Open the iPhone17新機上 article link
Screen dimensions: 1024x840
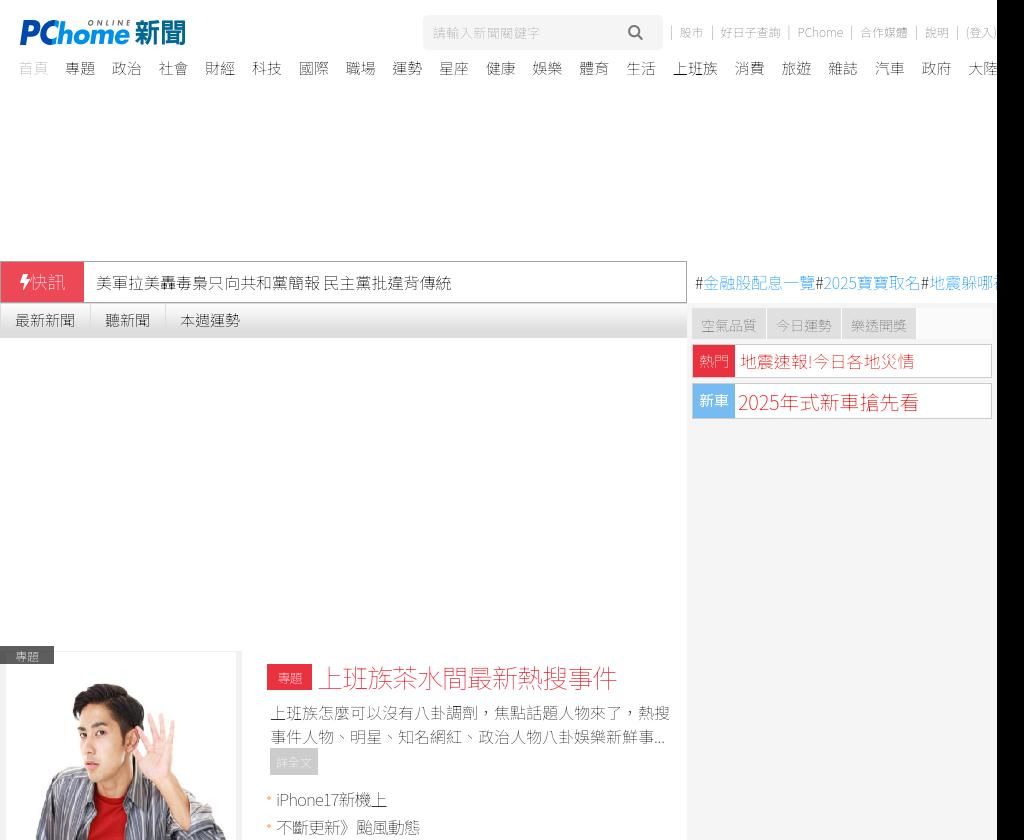pos(331,800)
